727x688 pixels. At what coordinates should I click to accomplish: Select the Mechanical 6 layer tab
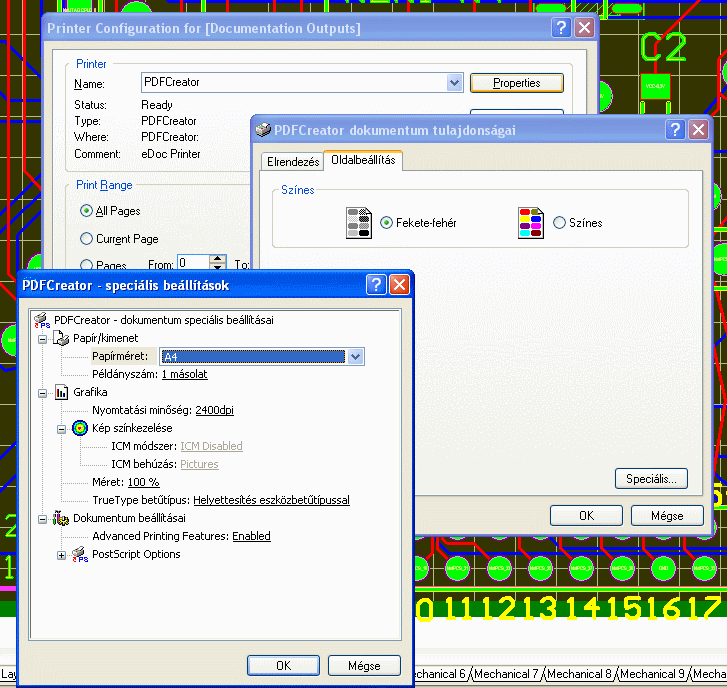click(x=439, y=674)
